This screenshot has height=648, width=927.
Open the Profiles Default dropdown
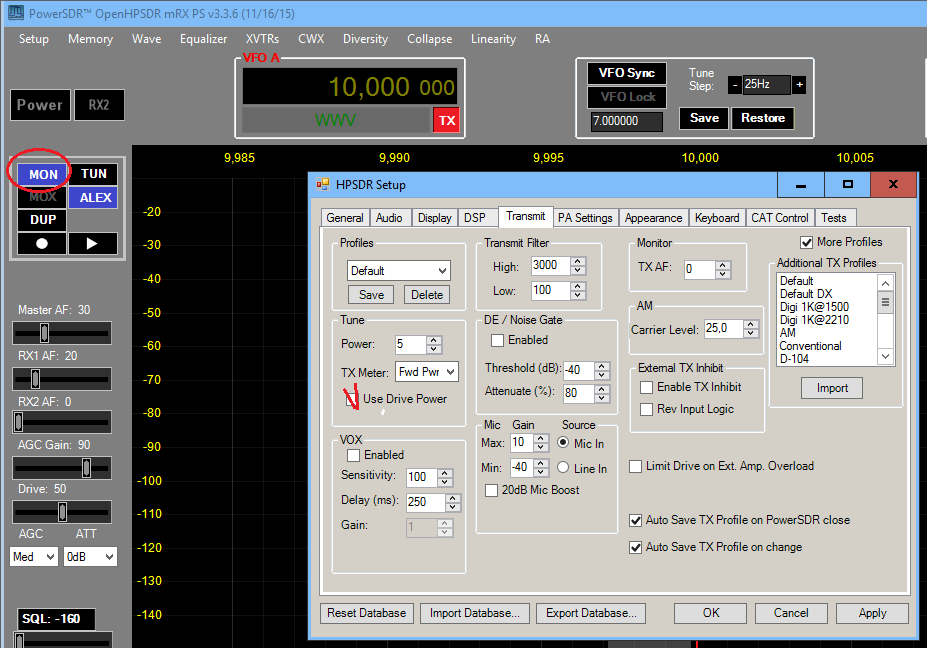pyautogui.click(x=398, y=271)
